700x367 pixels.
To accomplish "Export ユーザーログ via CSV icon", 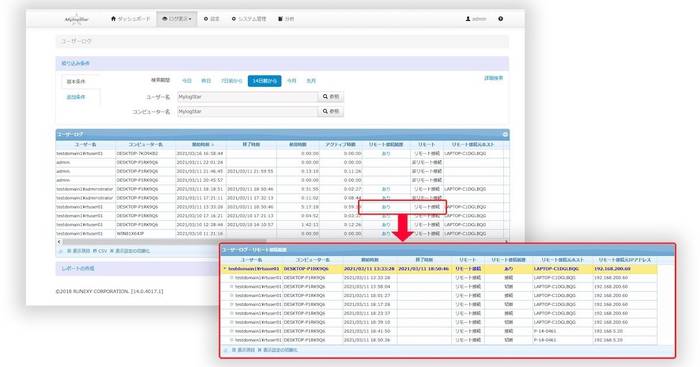I will coord(100,251).
